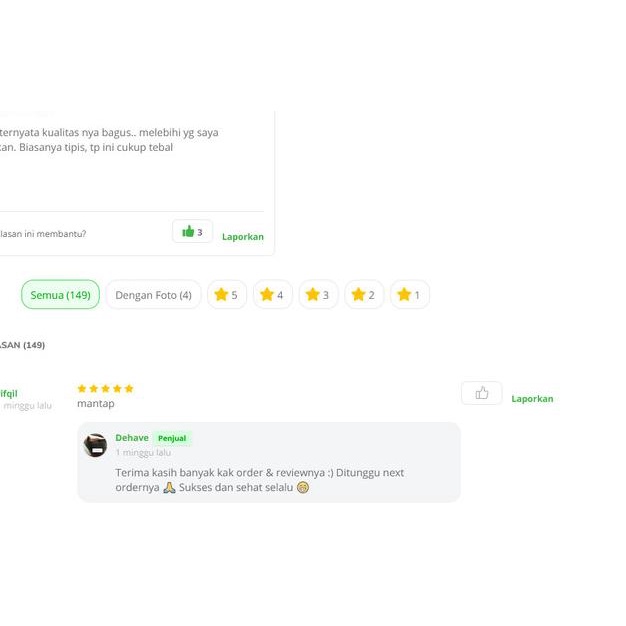626x626 pixels.
Task: Show only 4-star reviews
Action: [x=272, y=295]
